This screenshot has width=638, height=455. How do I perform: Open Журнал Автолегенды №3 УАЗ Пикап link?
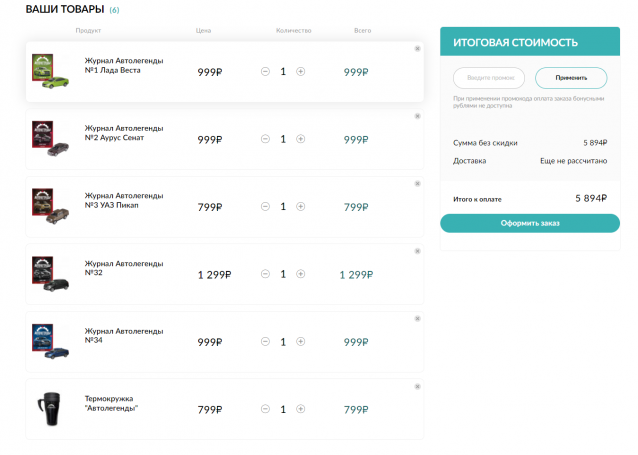(x=124, y=201)
